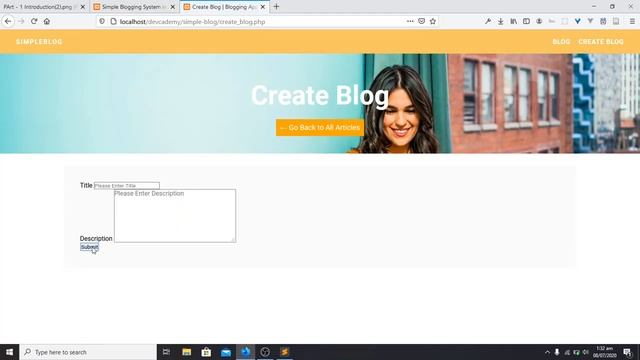Open the Windows Start menu
640x360 pixels.
point(9,352)
